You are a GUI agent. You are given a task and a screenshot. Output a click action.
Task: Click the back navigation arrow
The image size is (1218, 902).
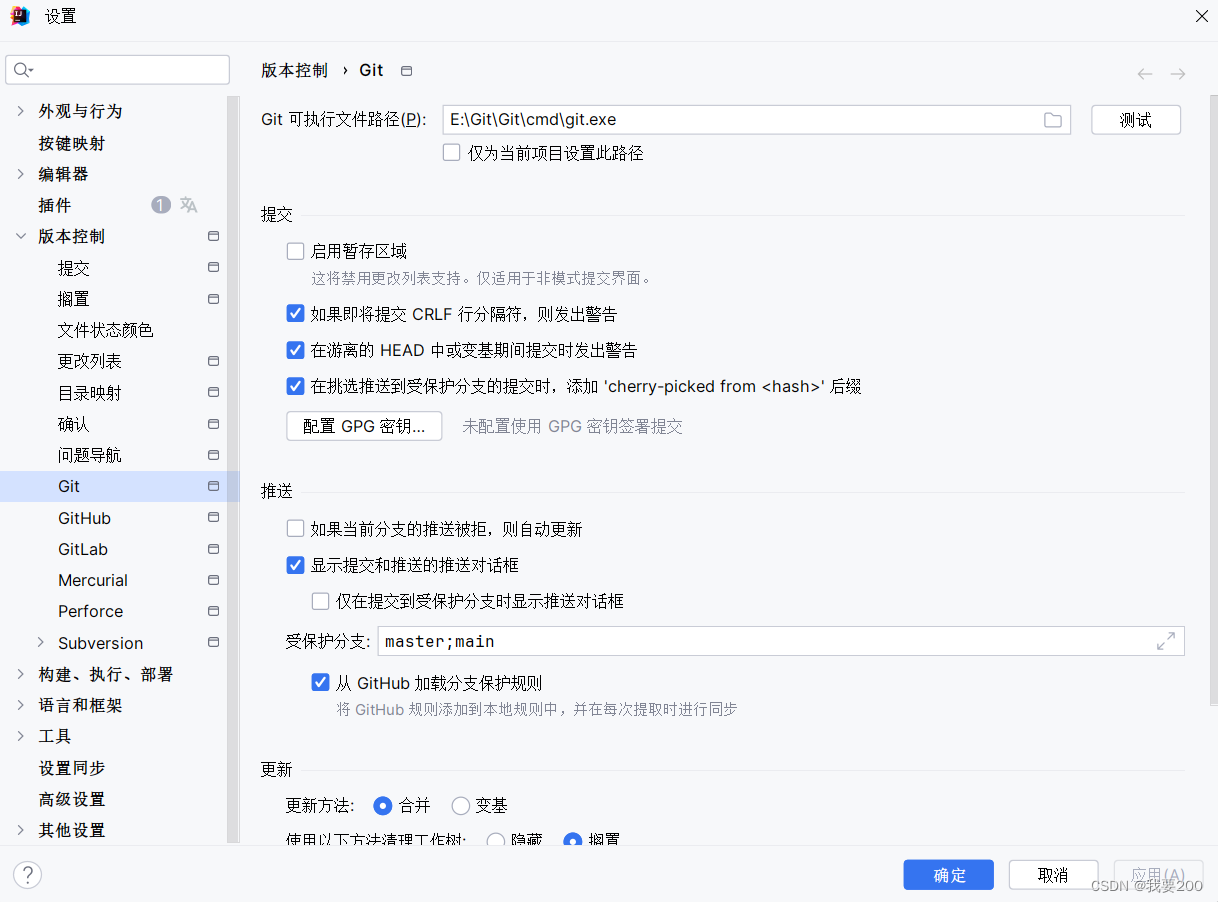click(1145, 74)
